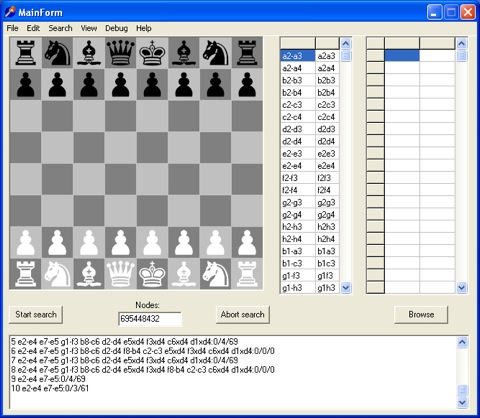Select the g1-f3 move row
The image size is (480, 418).
[310, 276]
